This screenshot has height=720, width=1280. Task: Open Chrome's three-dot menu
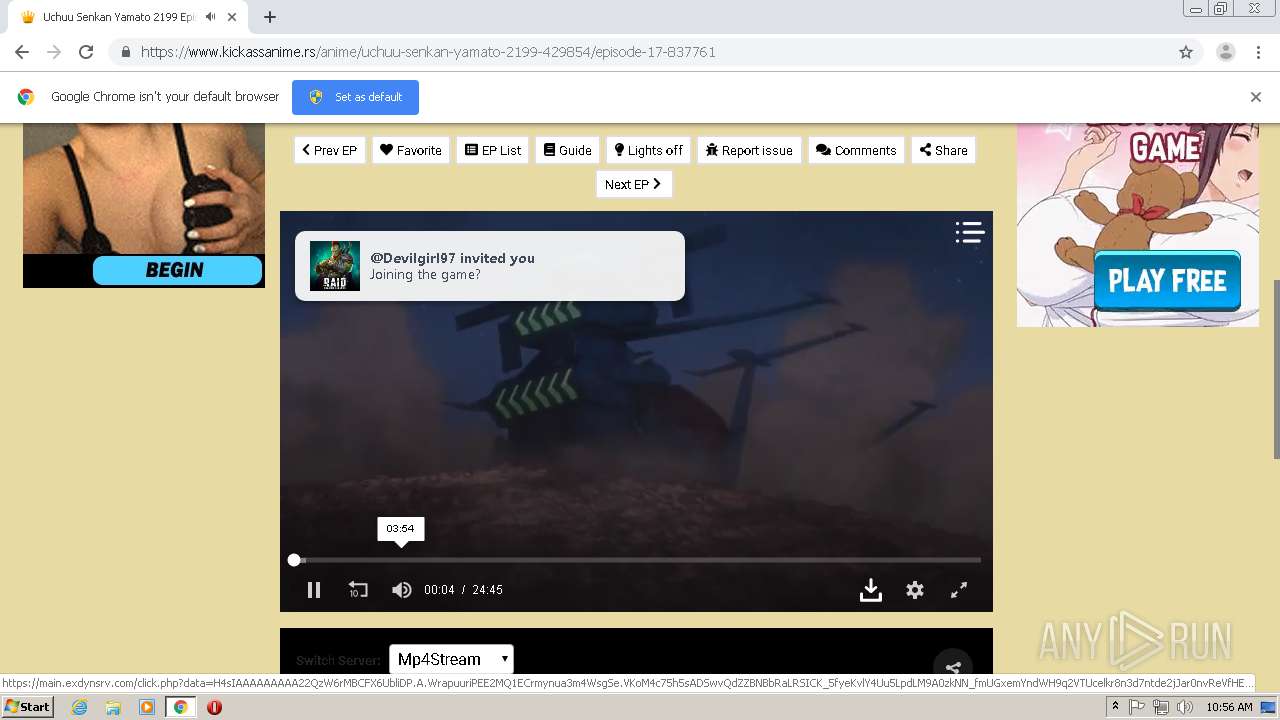click(1259, 52)
